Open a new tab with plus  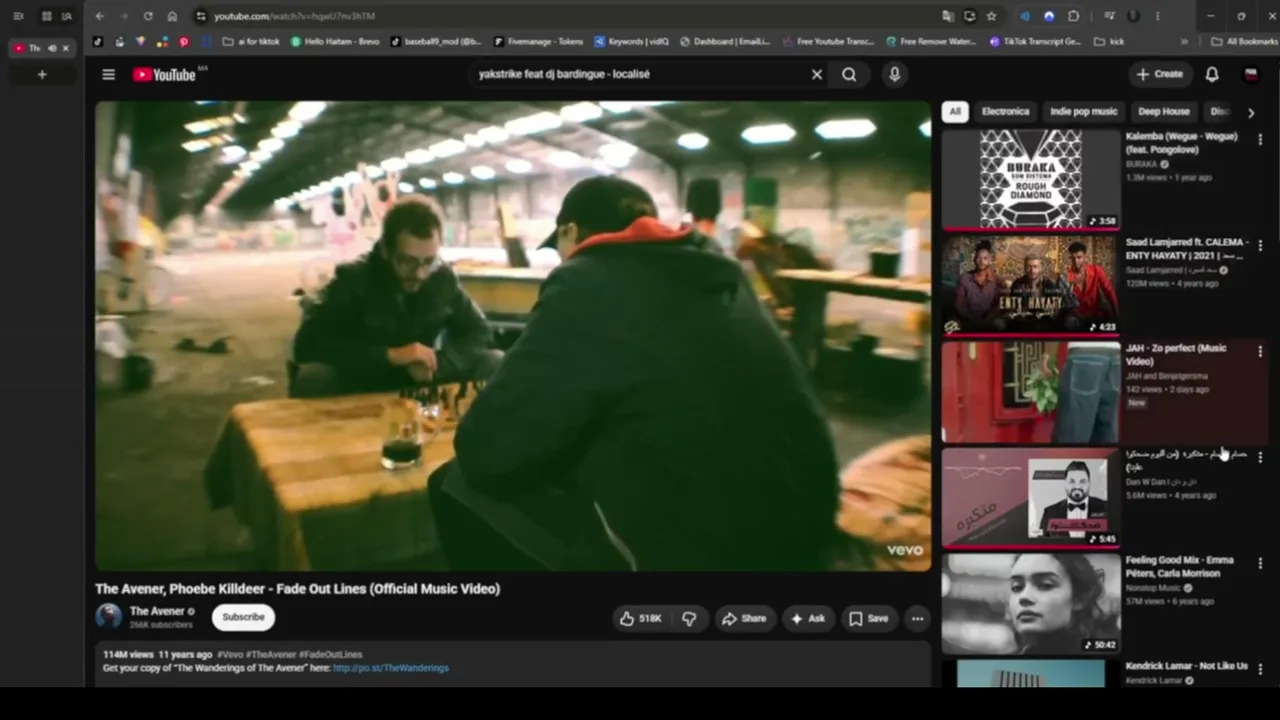point(42,74)
